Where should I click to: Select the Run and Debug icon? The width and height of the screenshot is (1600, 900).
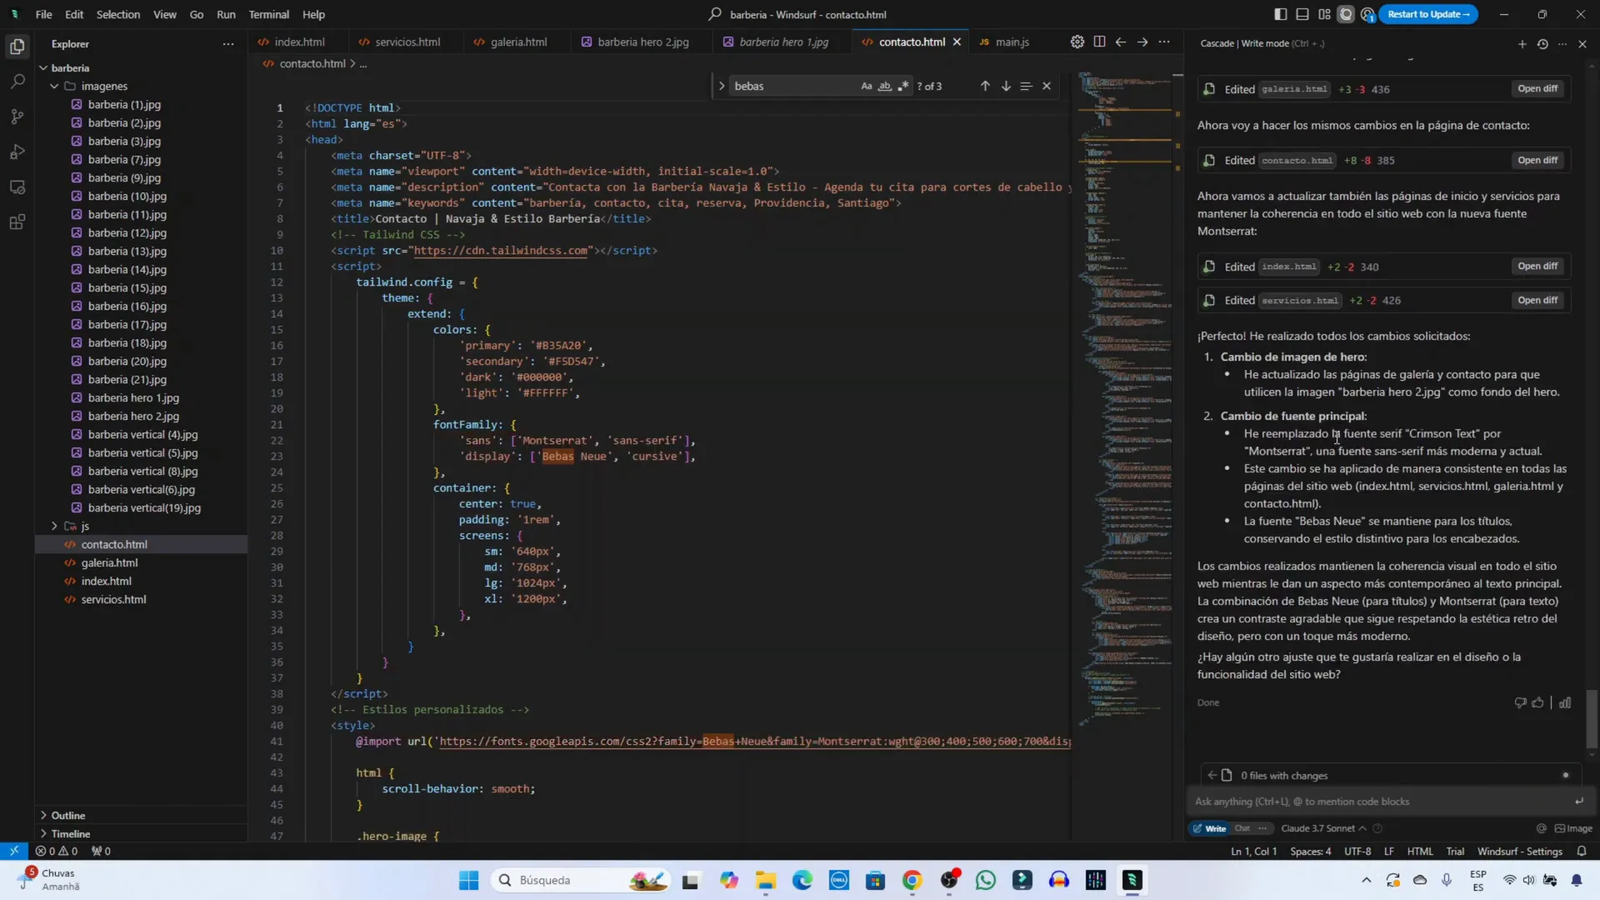coord(16,151)
